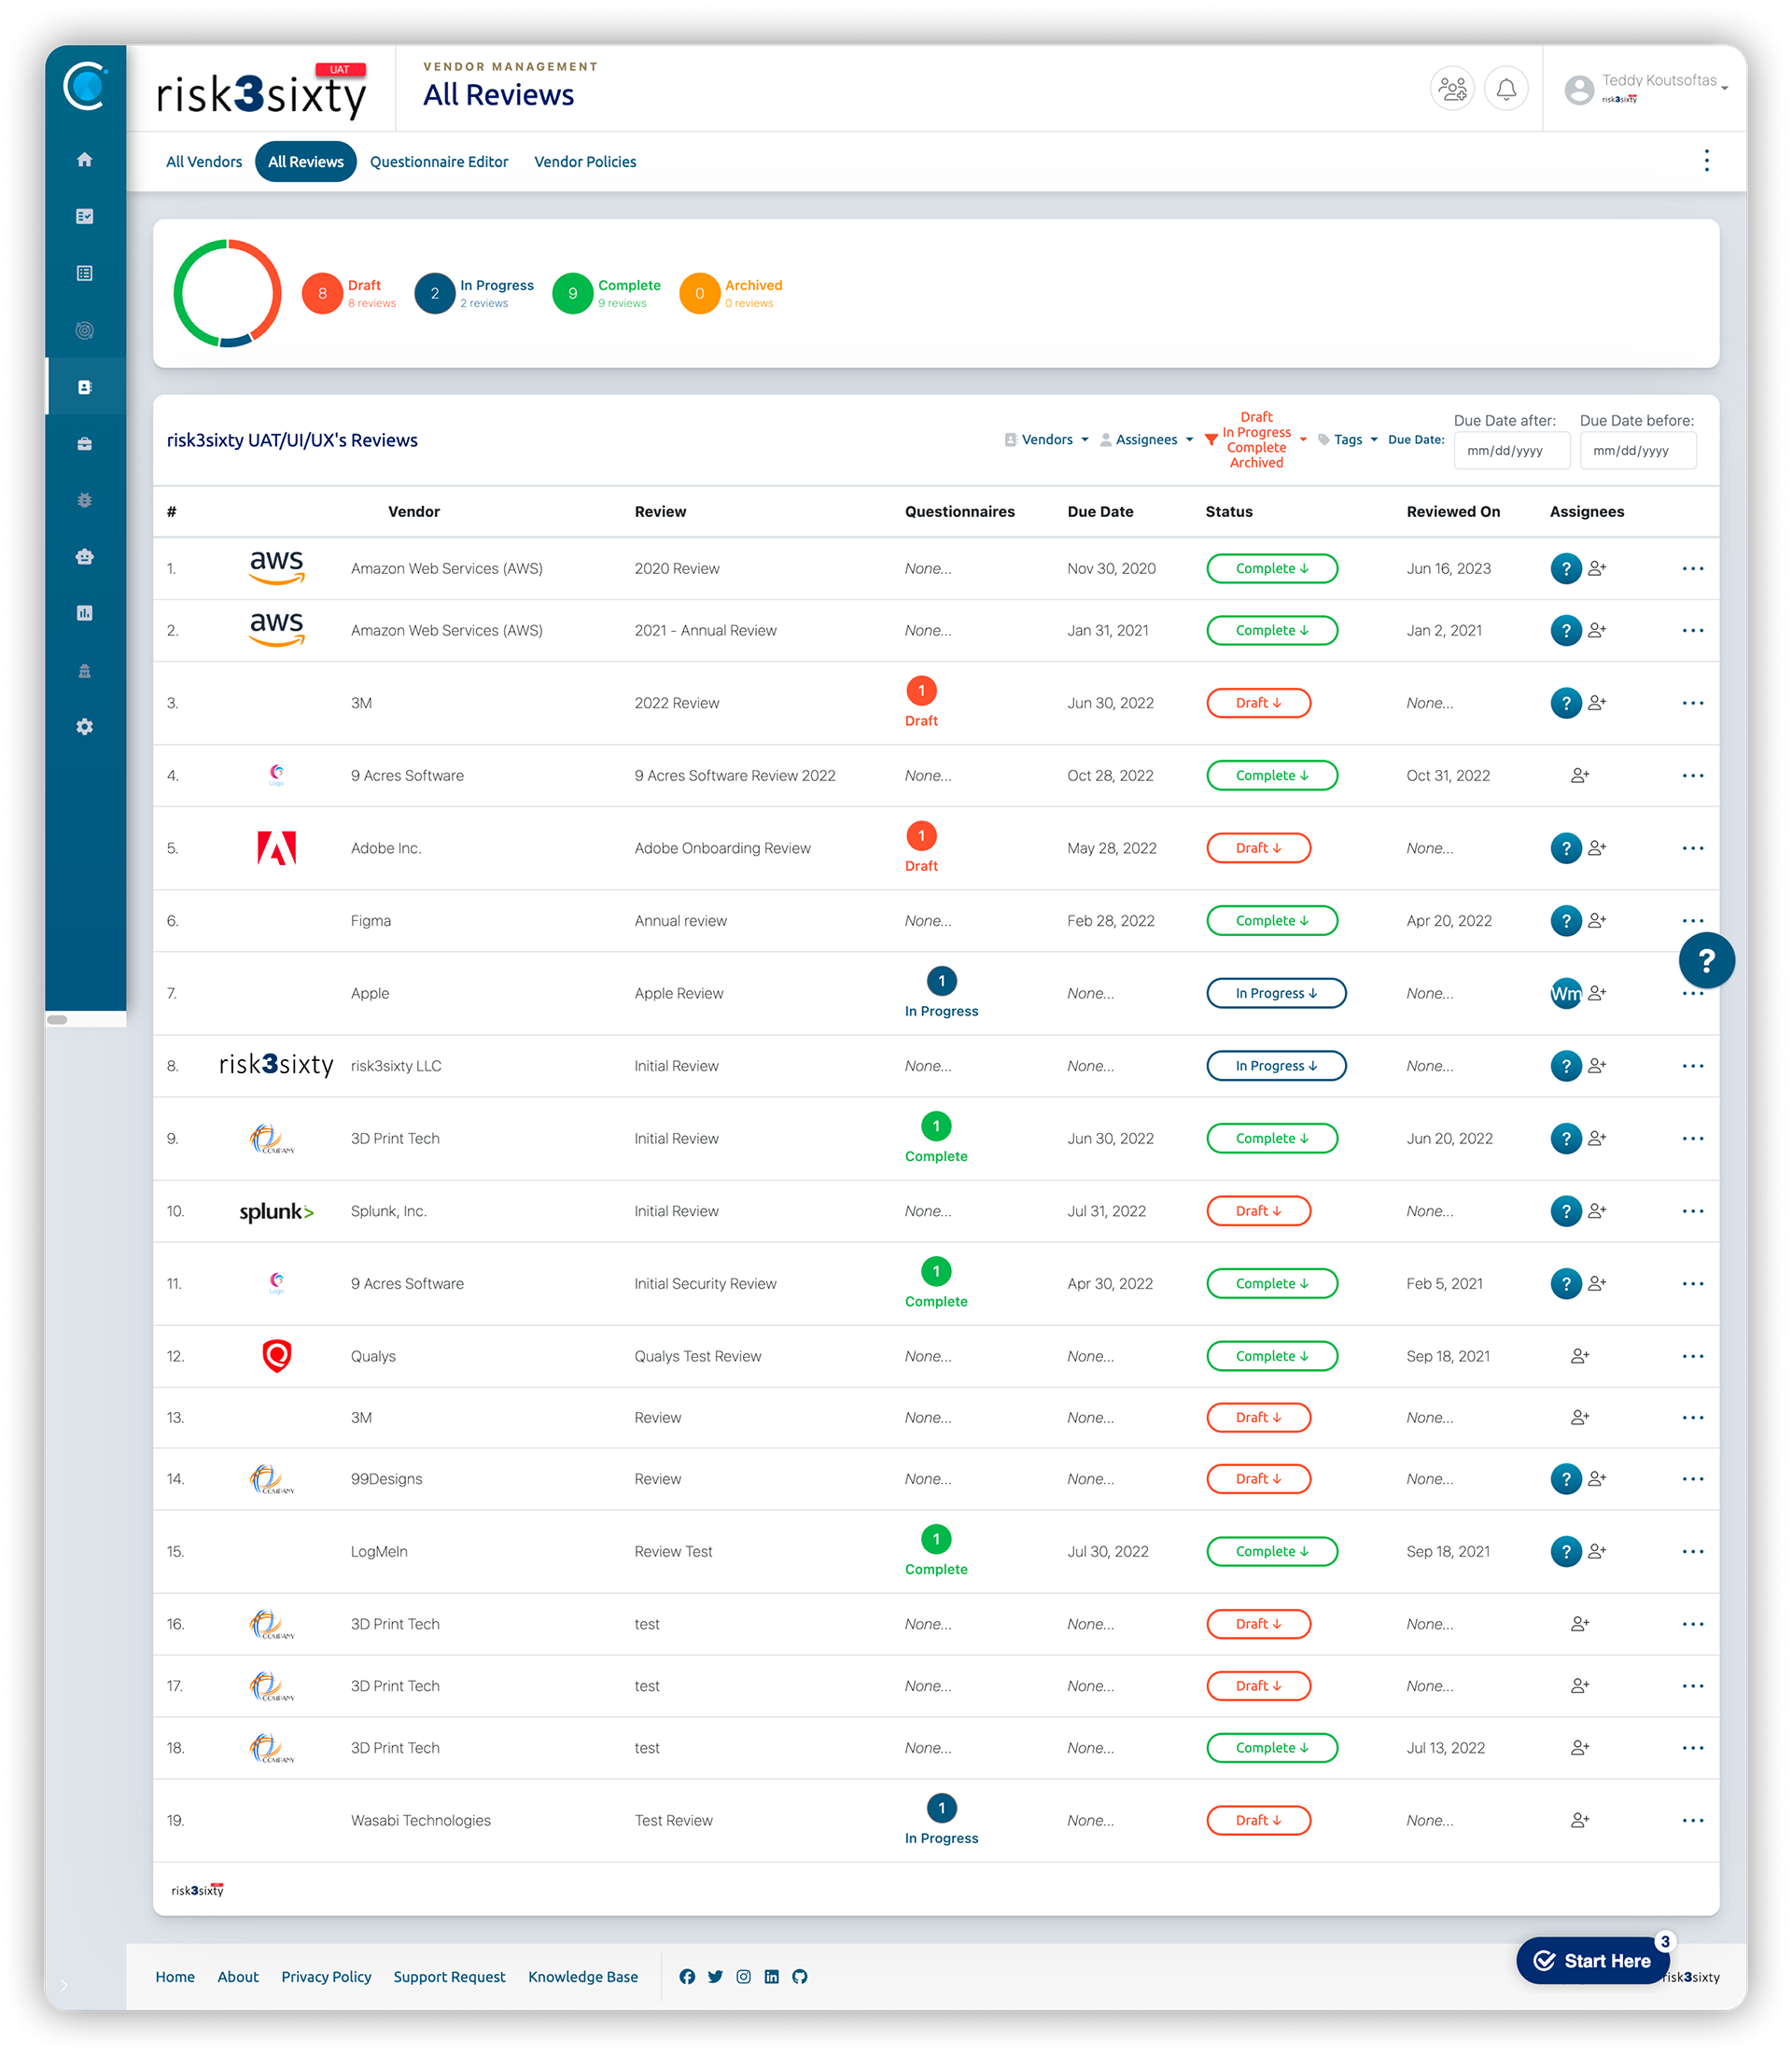The width and height of the screenshot is (1792, 2055).
Task: Open the home icon in sidebar
Action: (x=85, y=160)
